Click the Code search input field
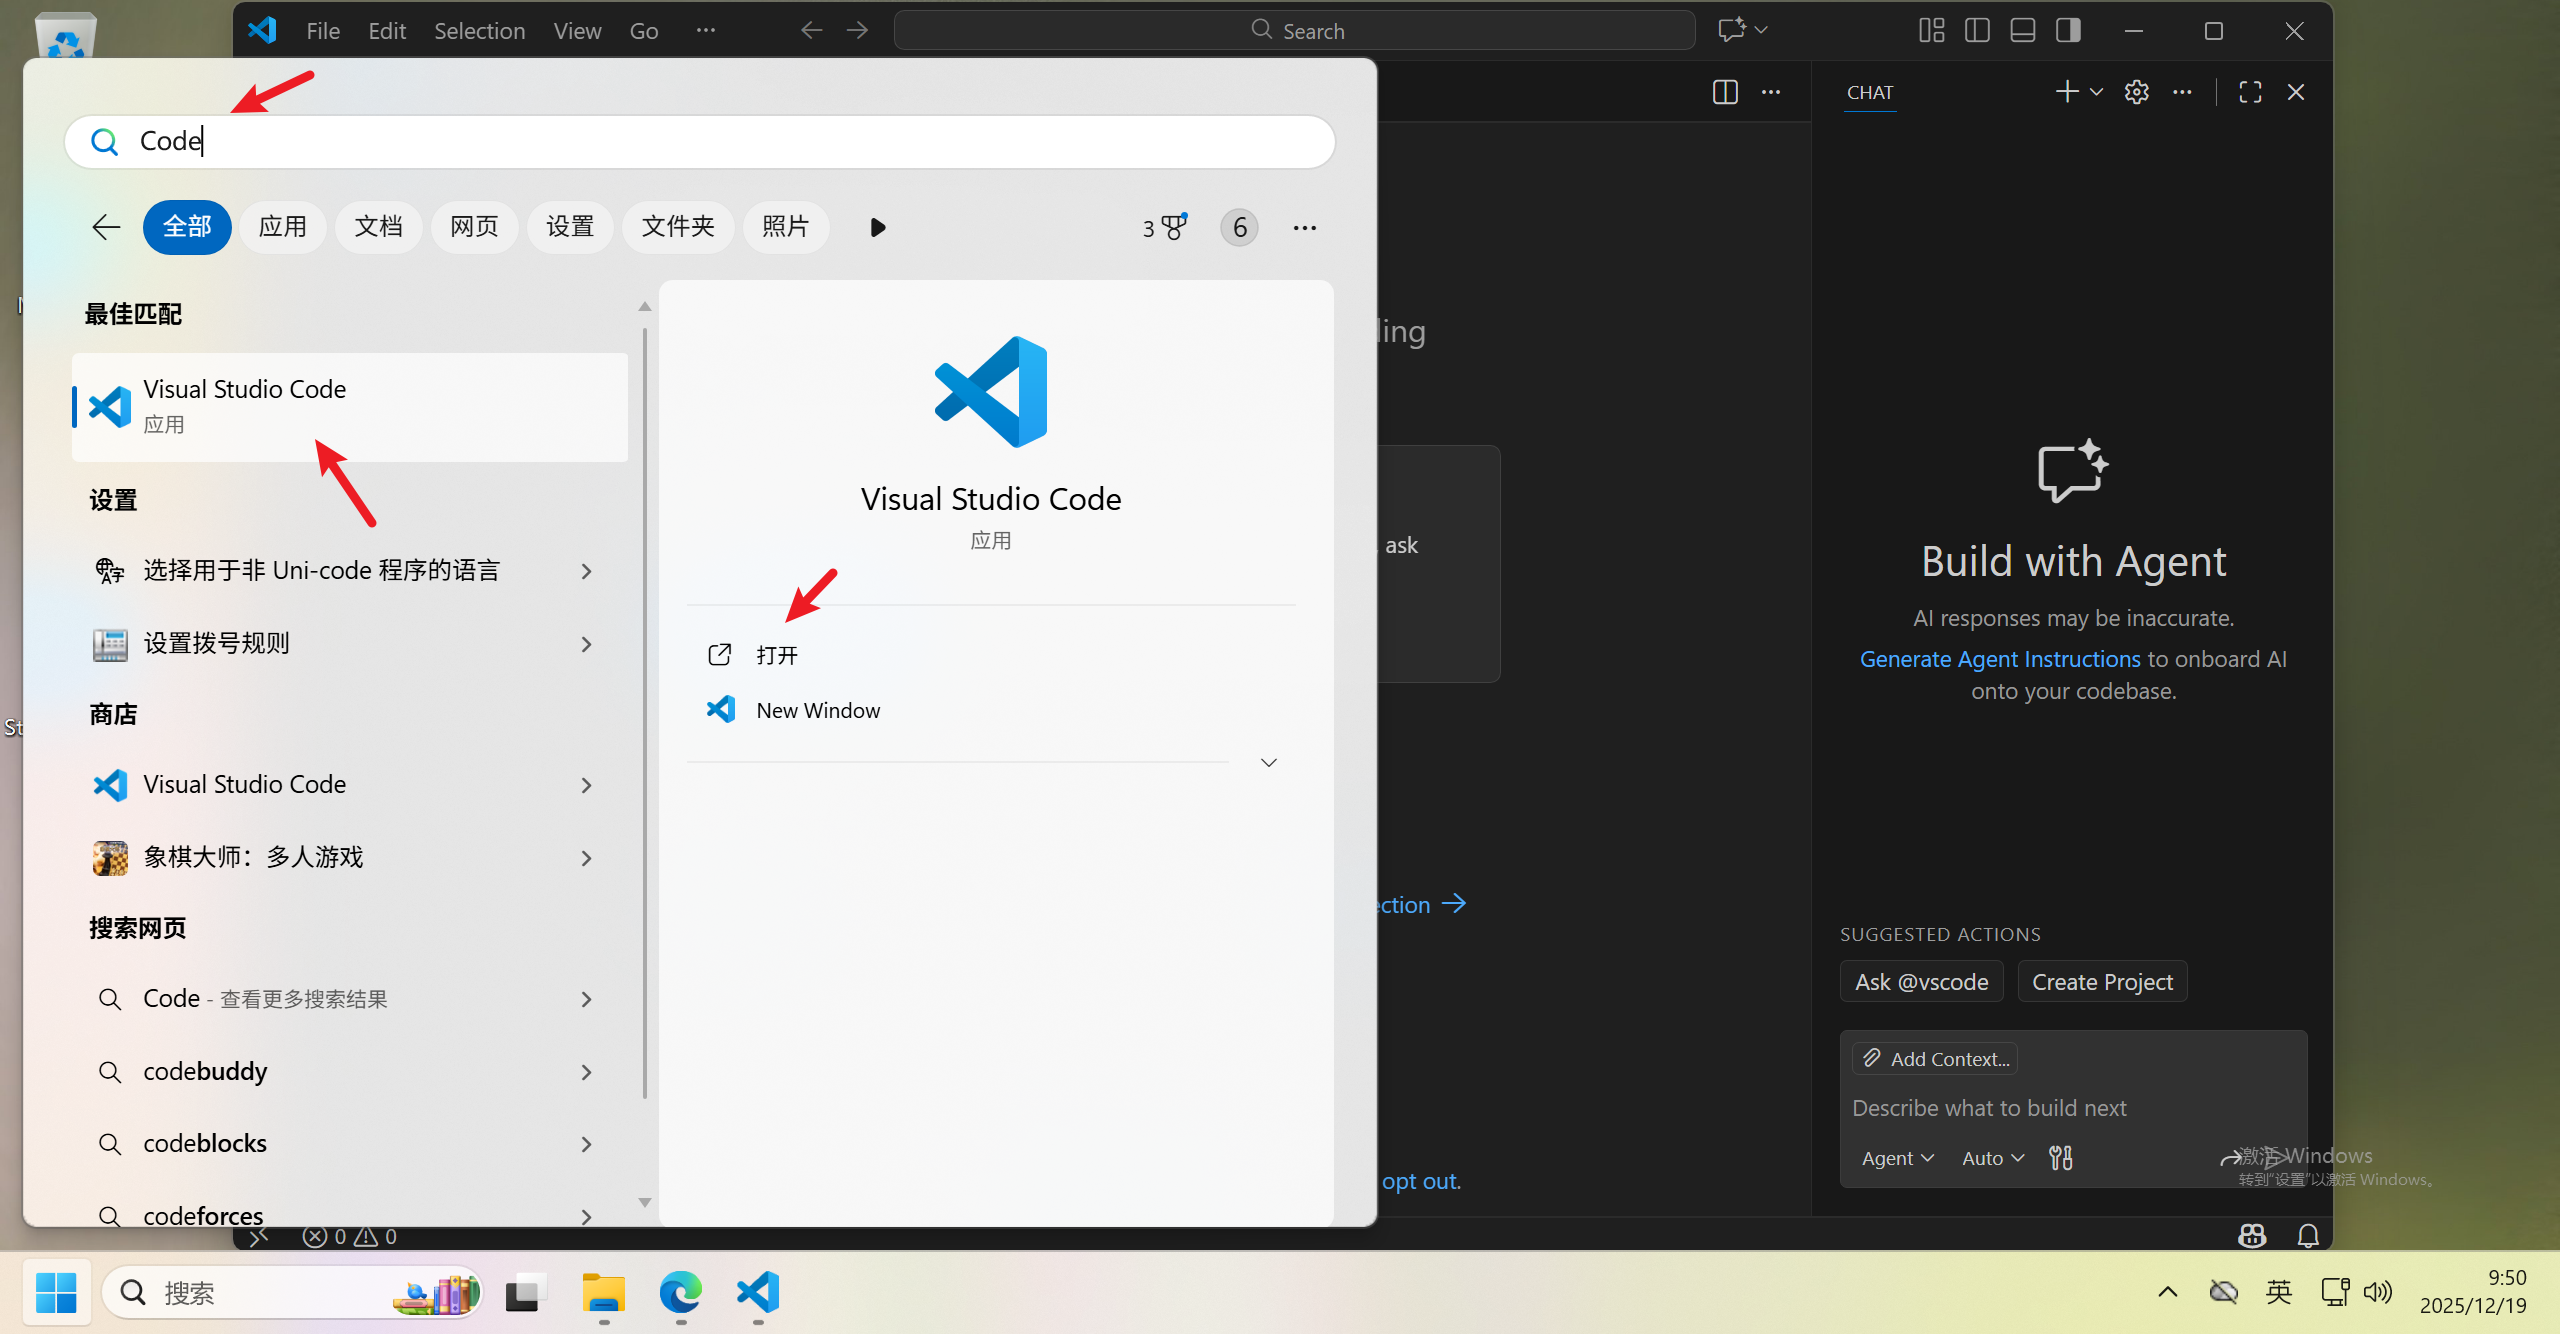 click(x=700, y=141)
